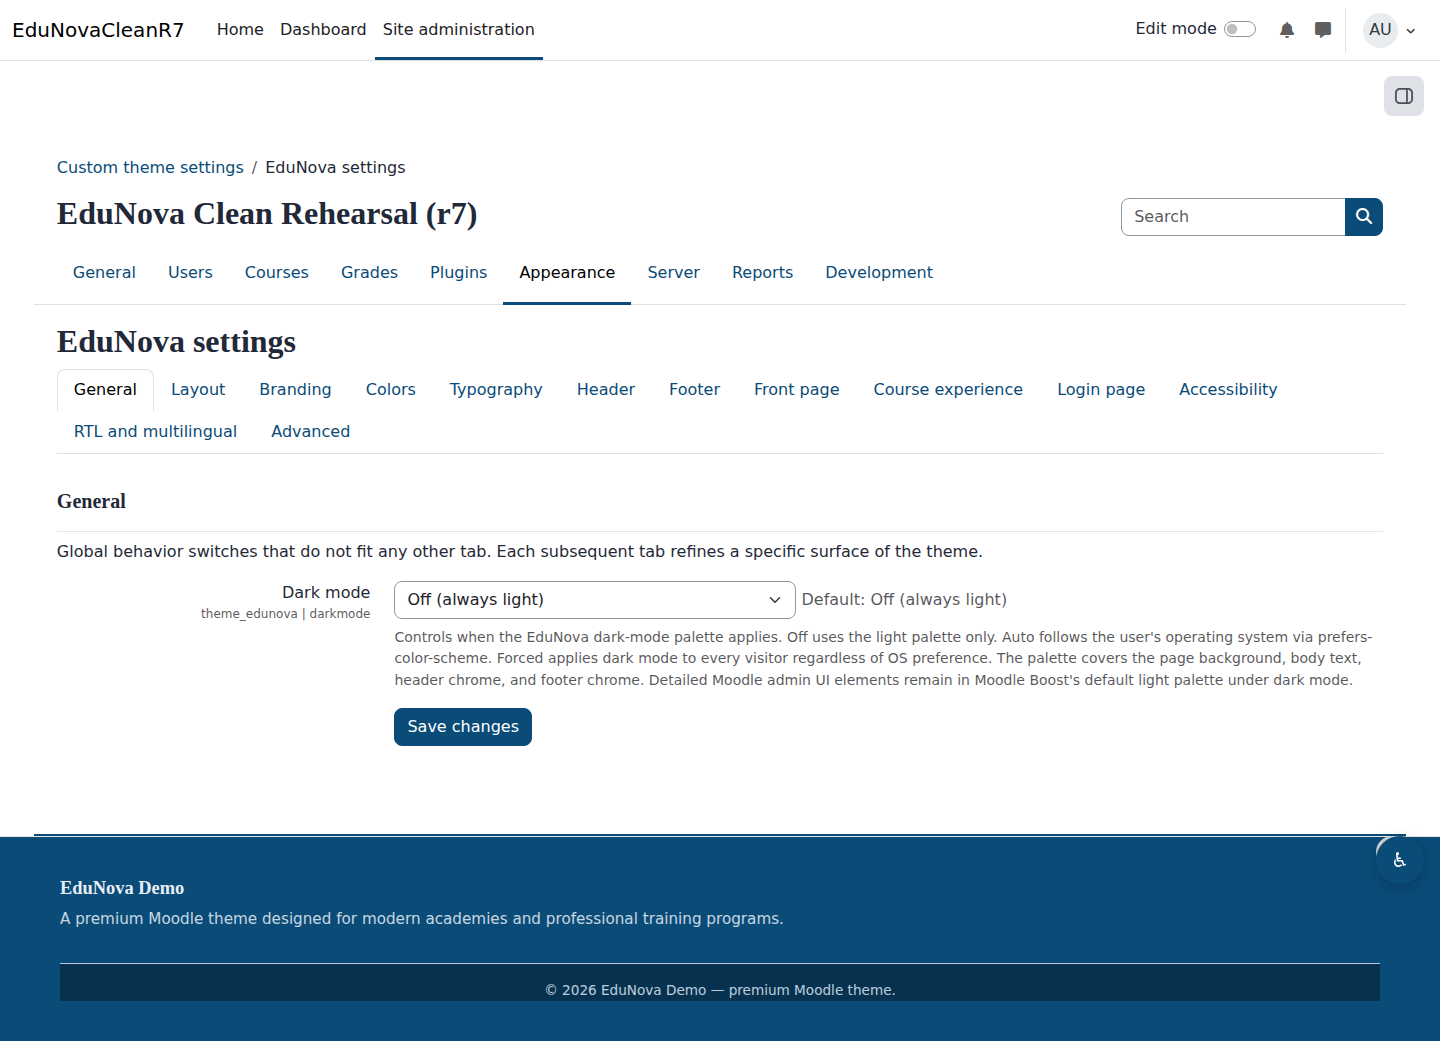Open the Colors settings tab
The width and height of the screenshot is (1440, 1063).
click(391, 390)
